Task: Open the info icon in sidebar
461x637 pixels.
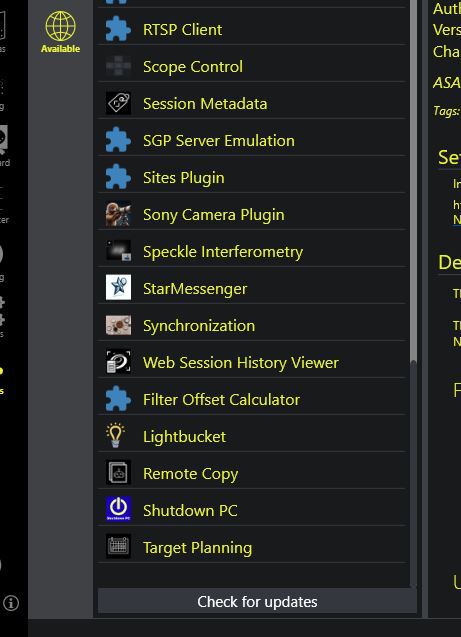Action: tap(11, 603)
